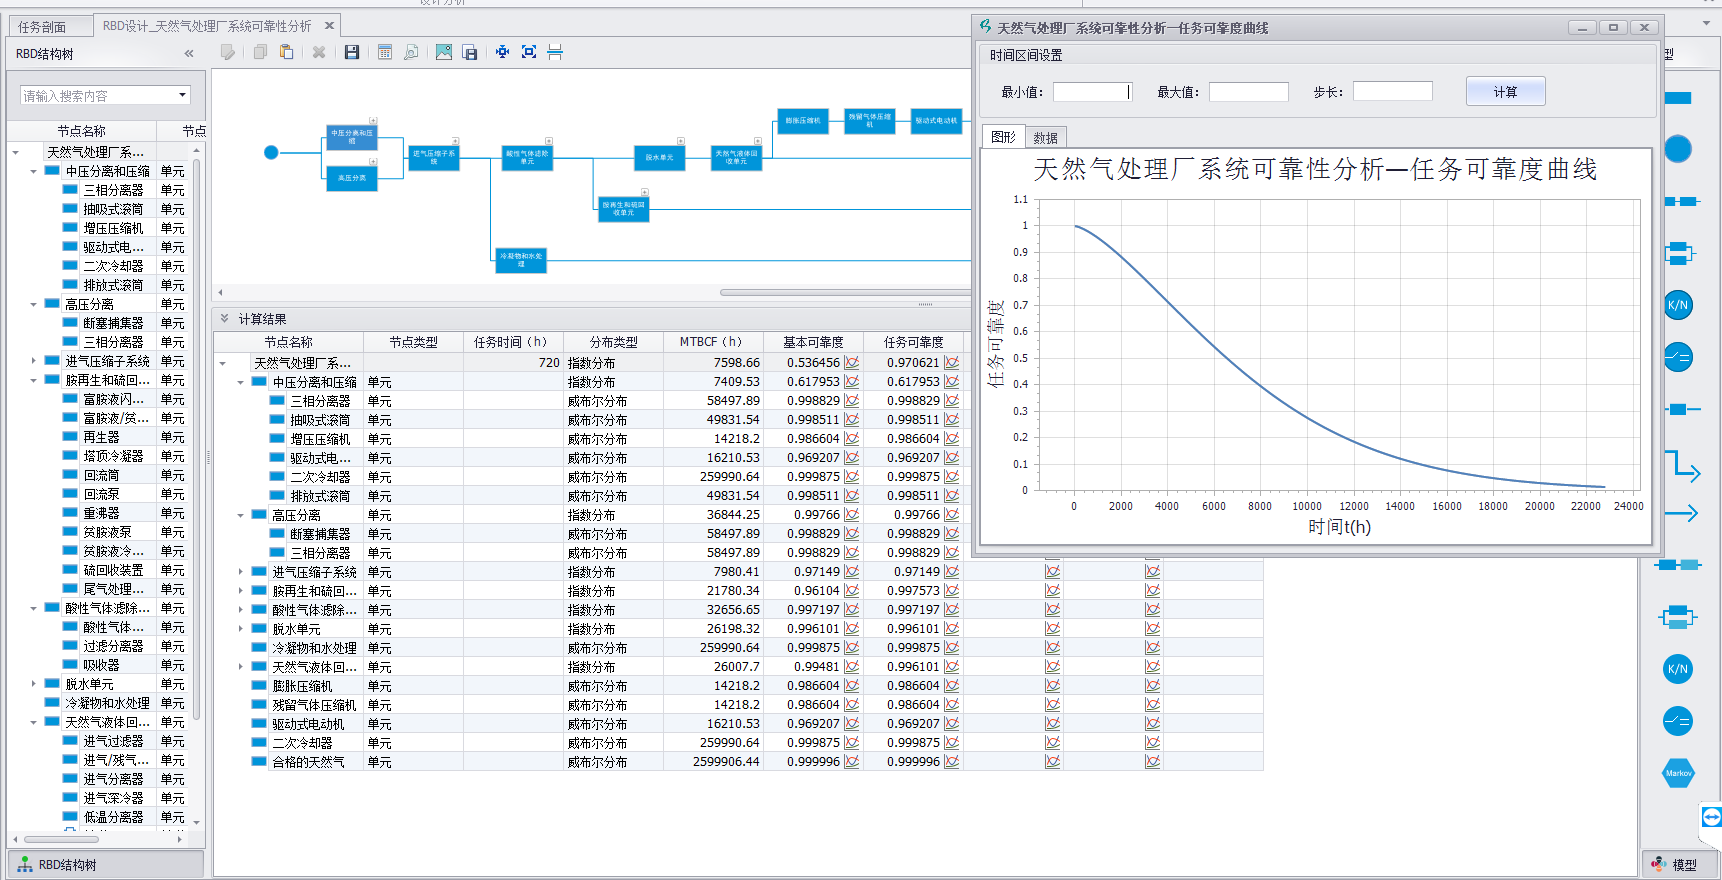The height and width of the screenshot is (880, 1722).
Task: Click the 最大值 input field
Action: click(x=1249, y=92)
